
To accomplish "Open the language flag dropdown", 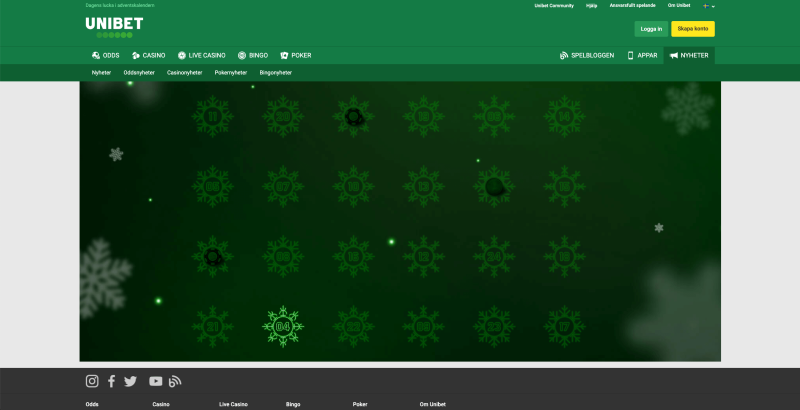I will click(709, 6).
